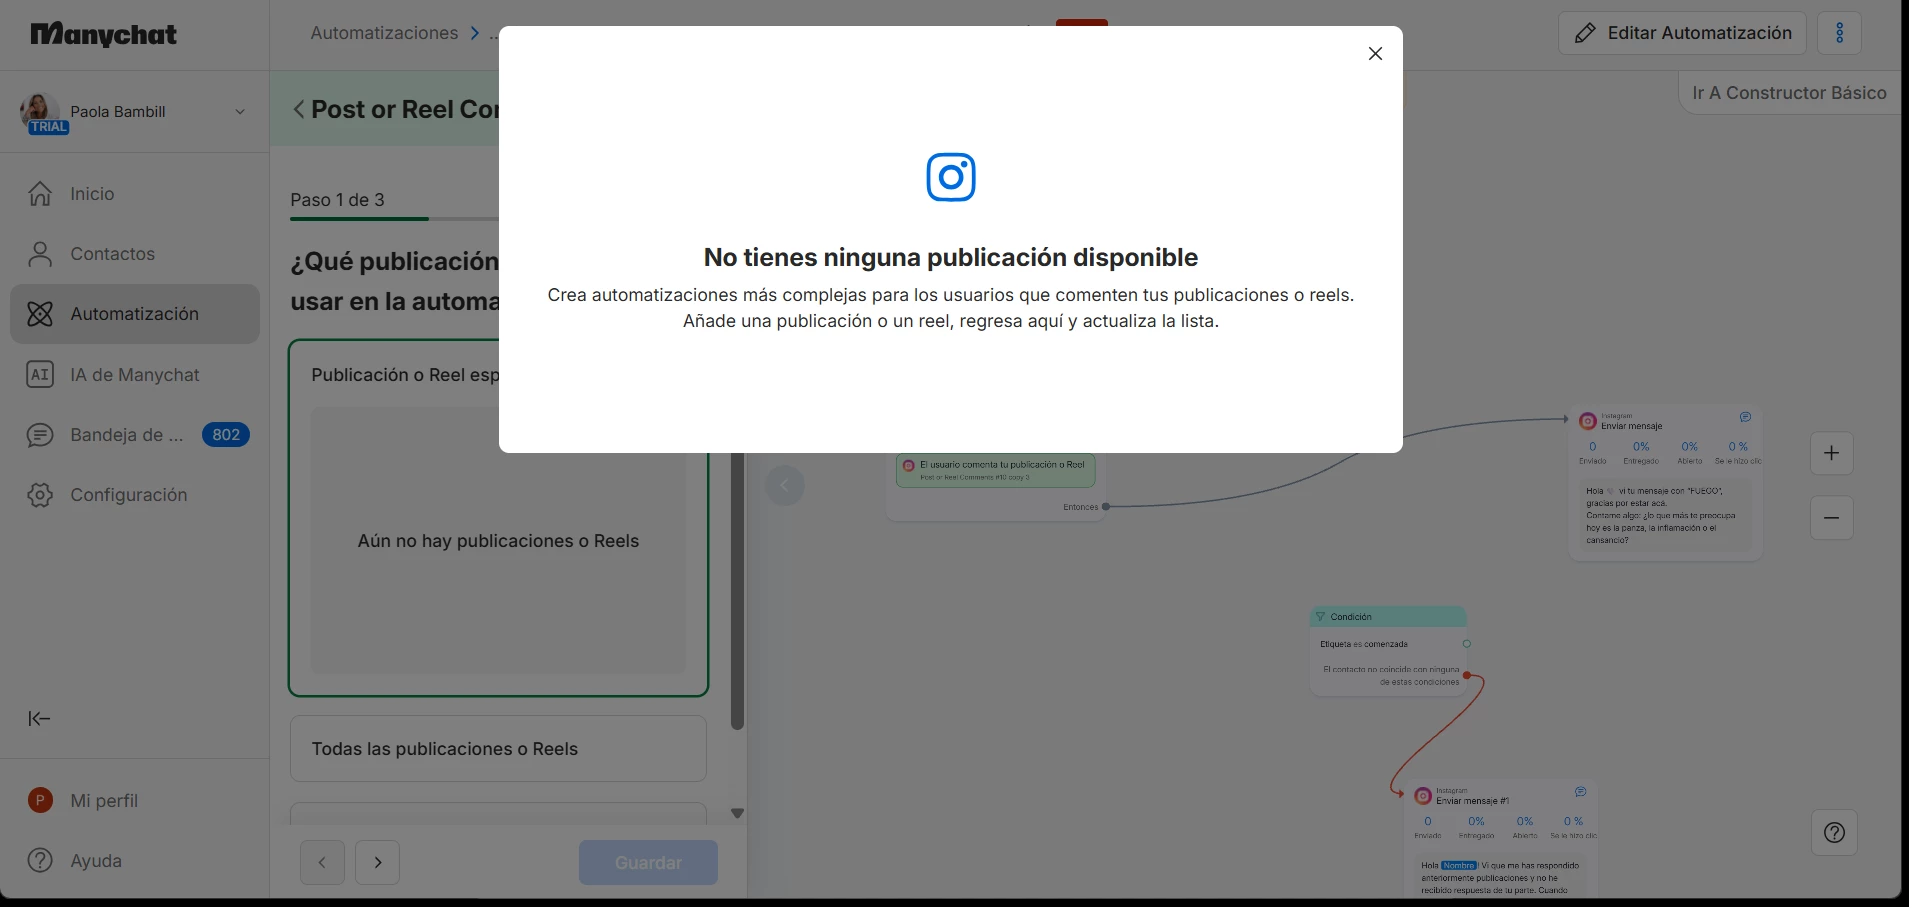The image size is (1914, 909).
Task: Select Todas las publicaciones o Reels option
Action: pos(498,749)
